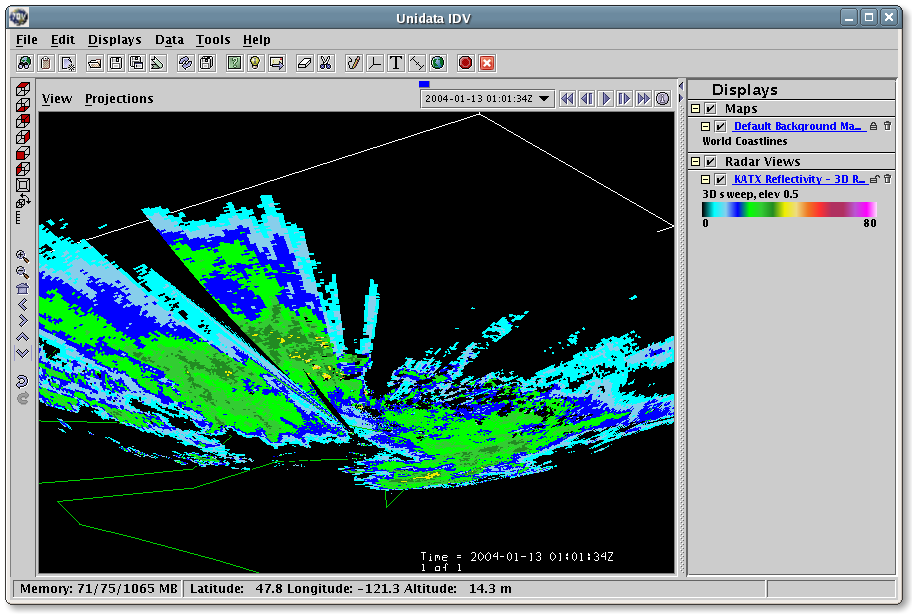Viewport: 912px width, 614px height.
Task: Click the light bulb icon in the toolbar
Action: 255,63
